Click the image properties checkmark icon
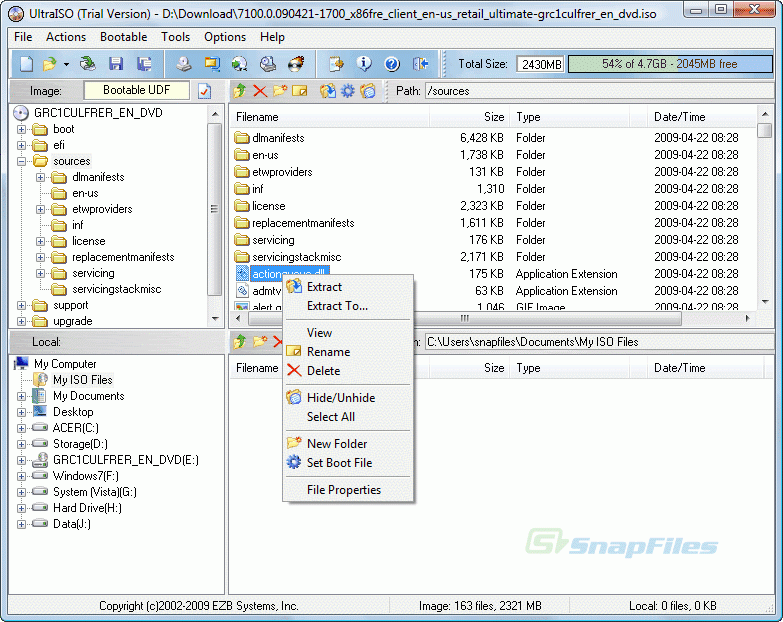The height and width of the screenshot is (622, 783). coord(205,91)
